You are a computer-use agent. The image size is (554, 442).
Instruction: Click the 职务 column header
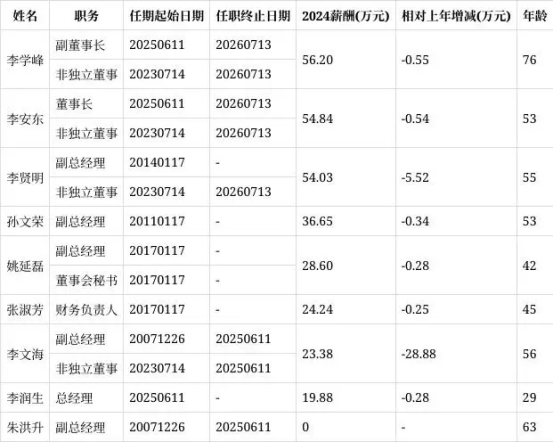pos(86,16)
